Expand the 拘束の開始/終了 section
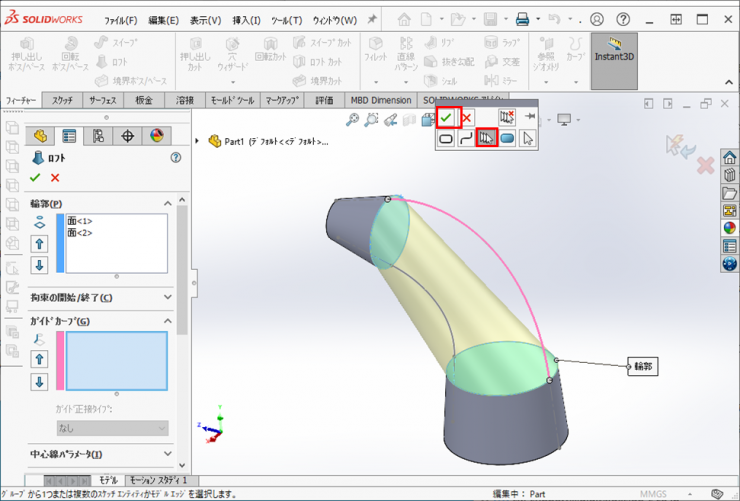This screenshot has height=501, width=740. (166, 297)
